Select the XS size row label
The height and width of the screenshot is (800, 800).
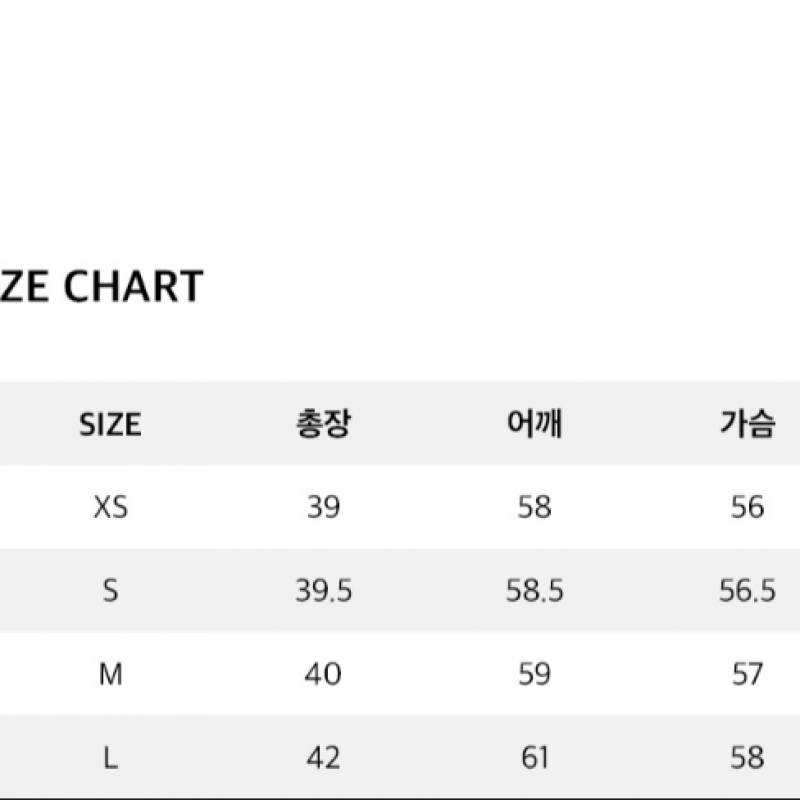(x=111, y=508)
